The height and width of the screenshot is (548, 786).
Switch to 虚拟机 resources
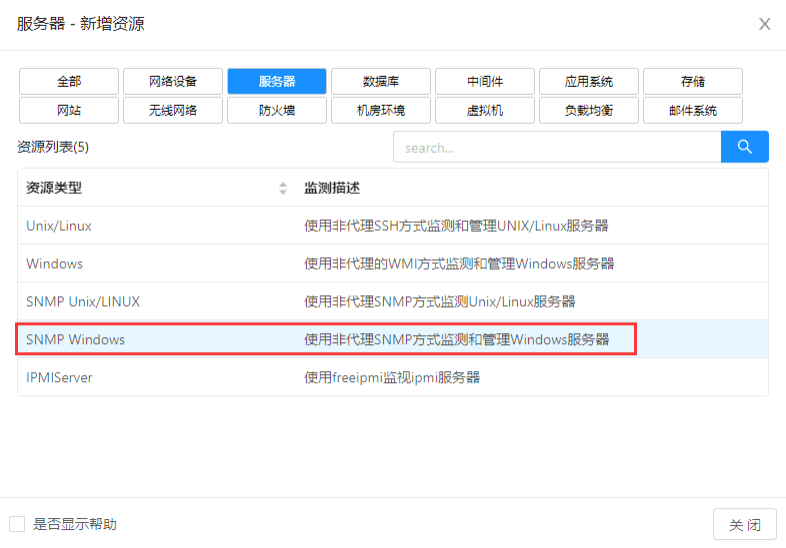click(x=485, y=110)
